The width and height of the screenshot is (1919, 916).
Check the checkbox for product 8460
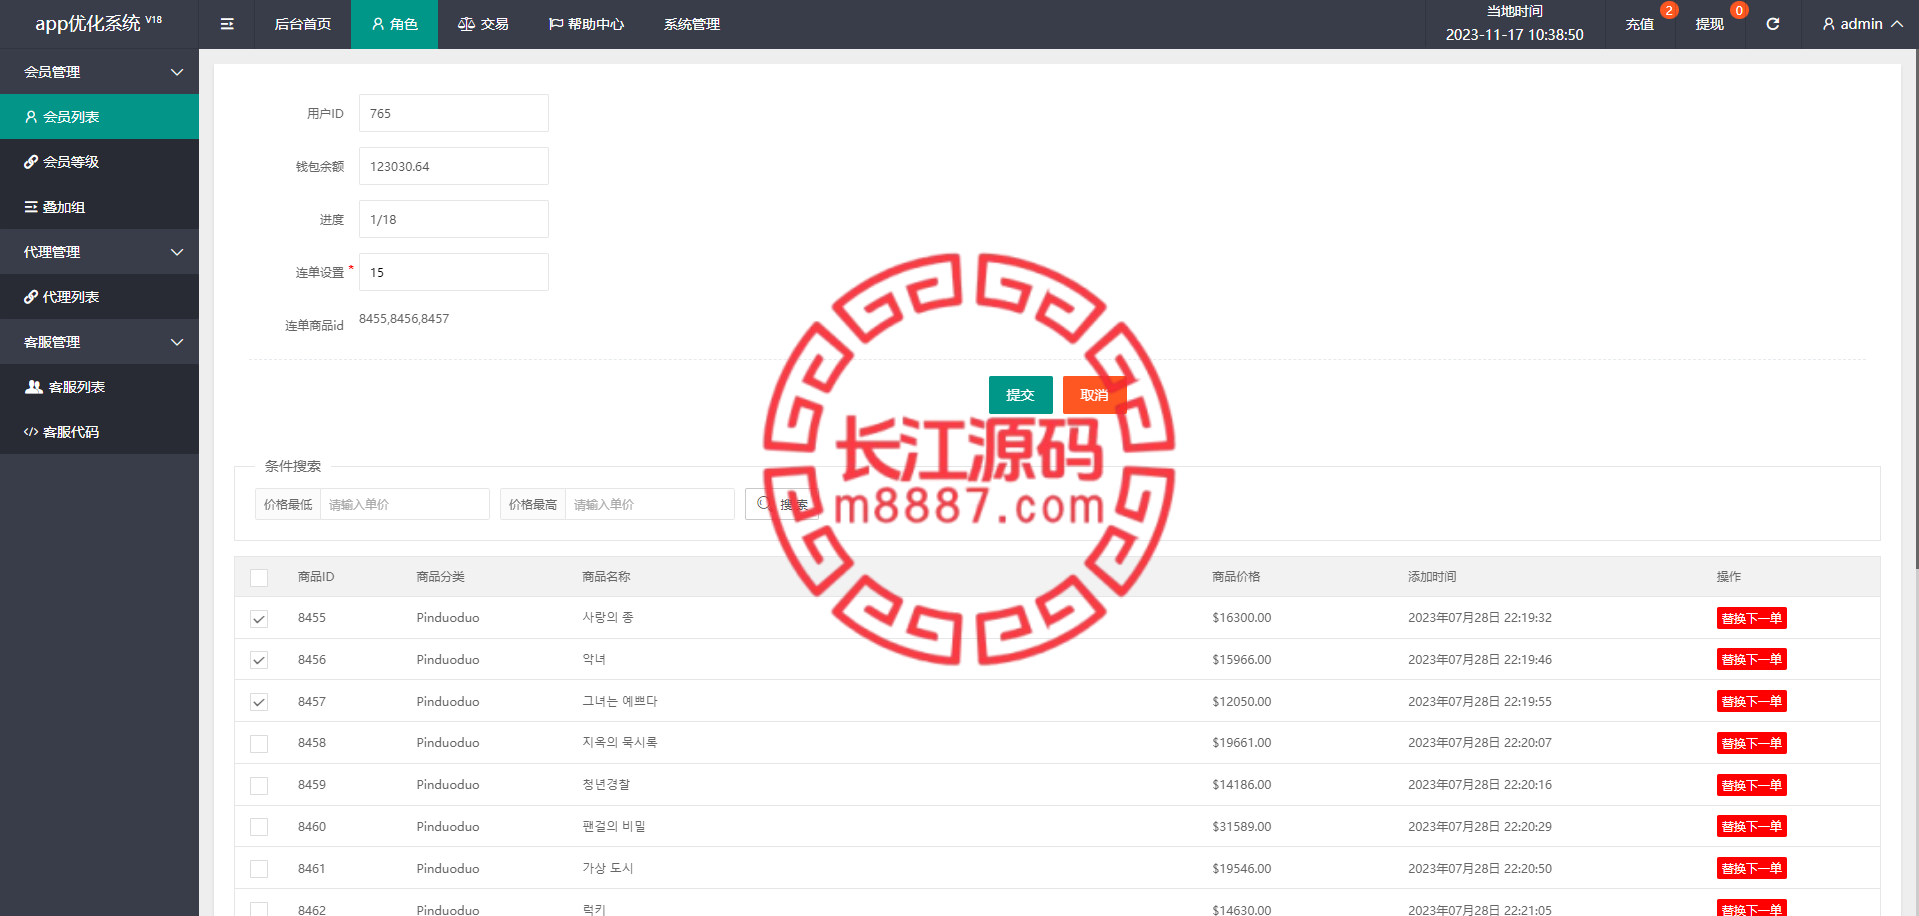[x=259, y=827]
